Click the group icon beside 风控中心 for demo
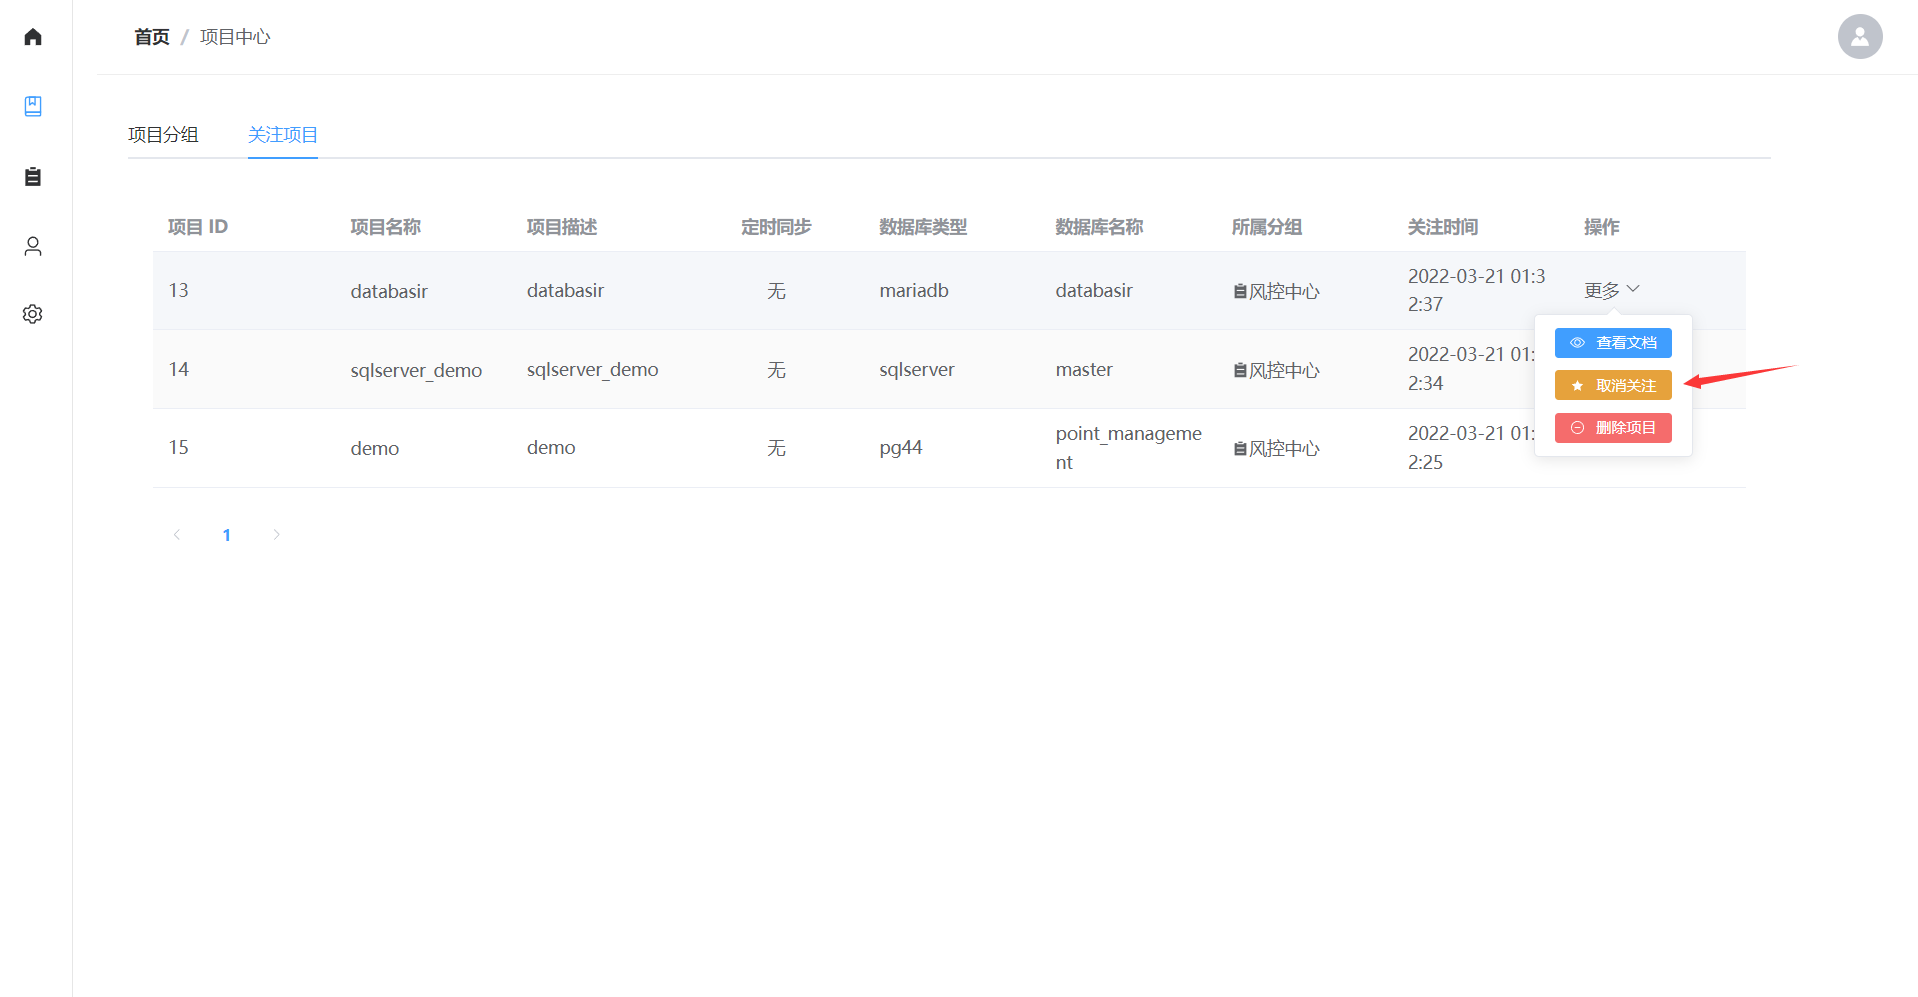 click(x=1240, y=449)
